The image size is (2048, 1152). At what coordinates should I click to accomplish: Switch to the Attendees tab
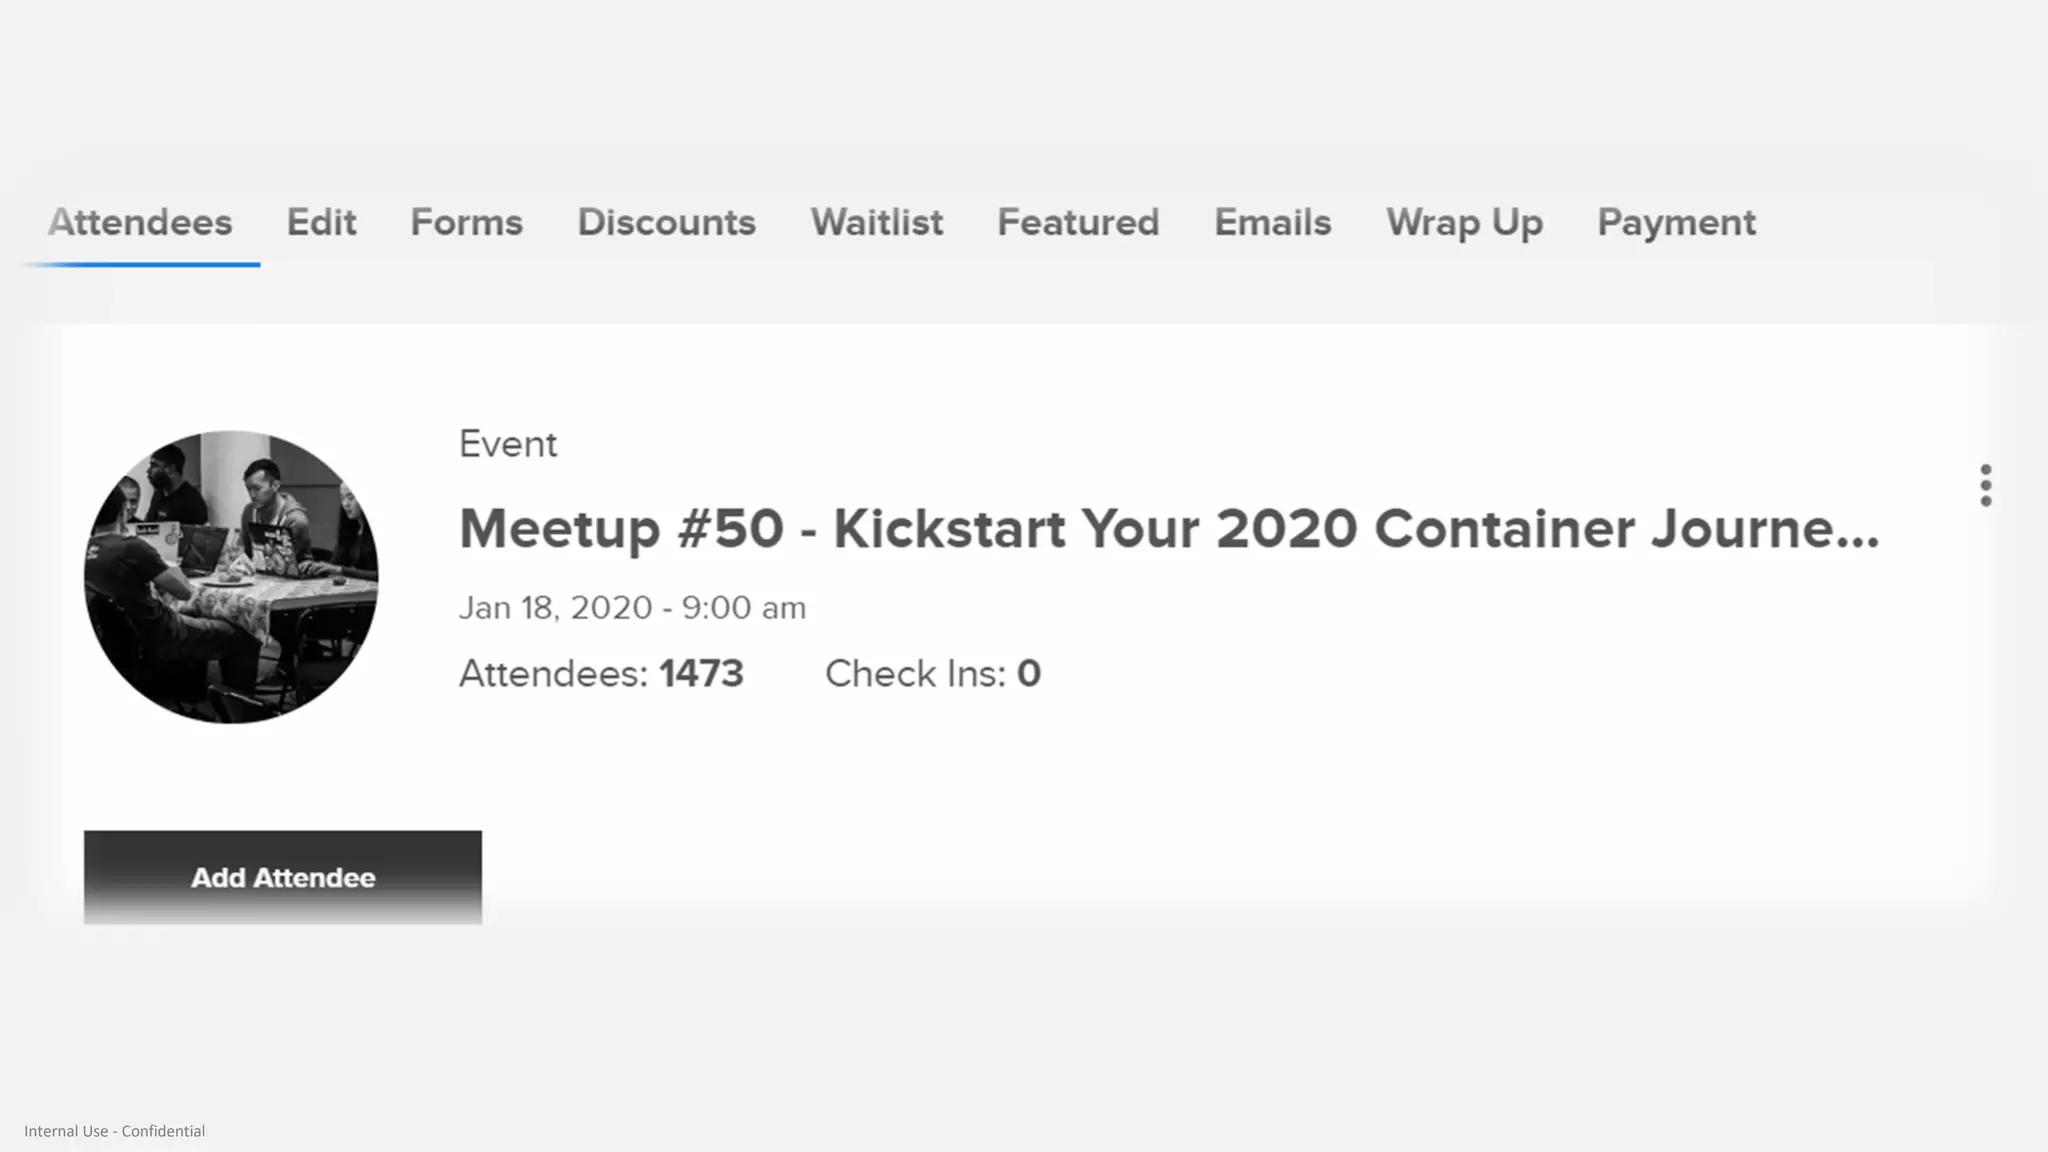click(140, 222)
